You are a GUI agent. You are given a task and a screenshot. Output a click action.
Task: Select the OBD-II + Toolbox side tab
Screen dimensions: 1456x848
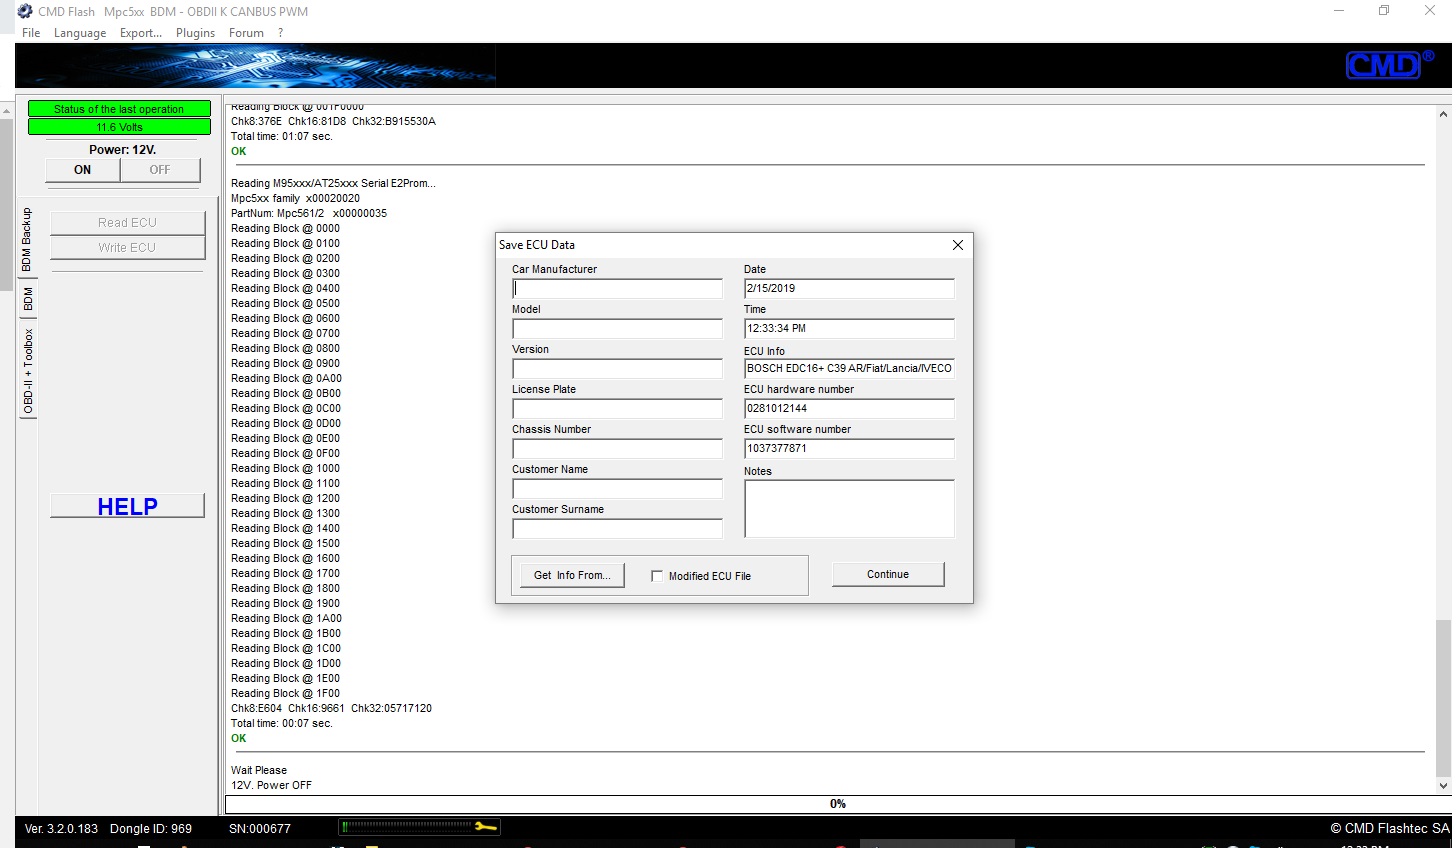click(x=28, y=371)
